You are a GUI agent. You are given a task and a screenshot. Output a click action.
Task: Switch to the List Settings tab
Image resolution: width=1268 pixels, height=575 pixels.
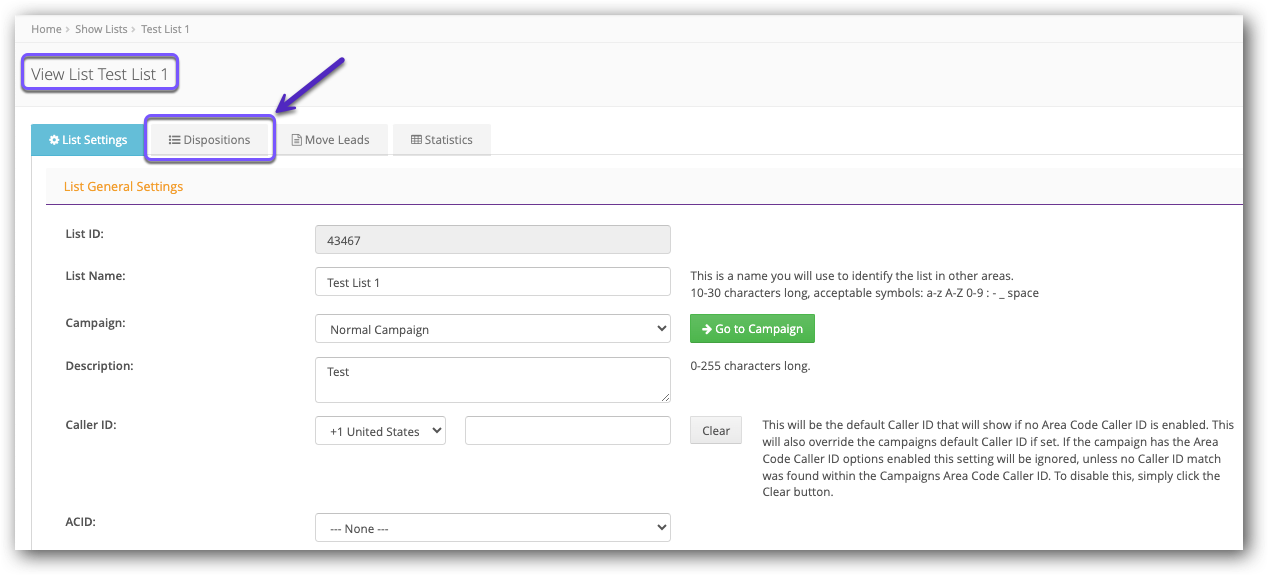[88, 140]
